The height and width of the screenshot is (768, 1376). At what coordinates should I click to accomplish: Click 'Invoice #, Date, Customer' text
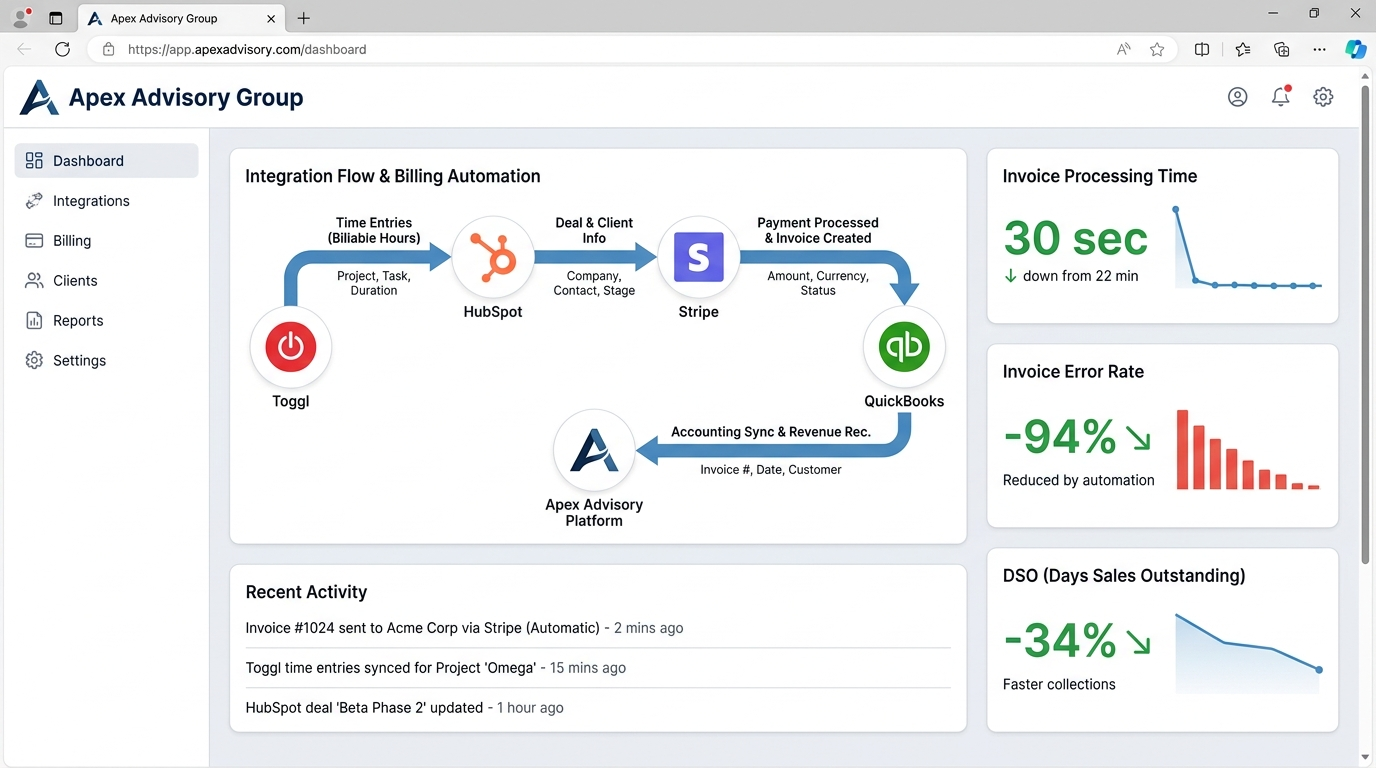[x=771, y=469]
